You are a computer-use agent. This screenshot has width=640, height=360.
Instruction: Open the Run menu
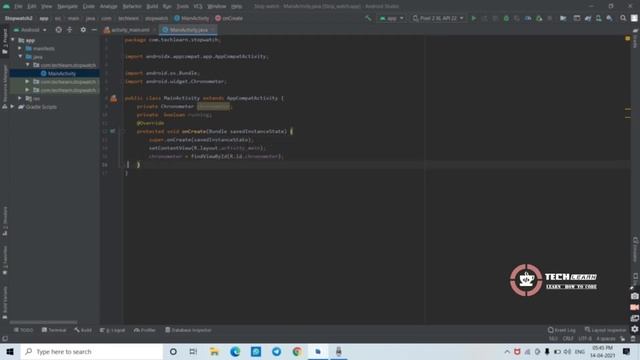click(167, 7)
